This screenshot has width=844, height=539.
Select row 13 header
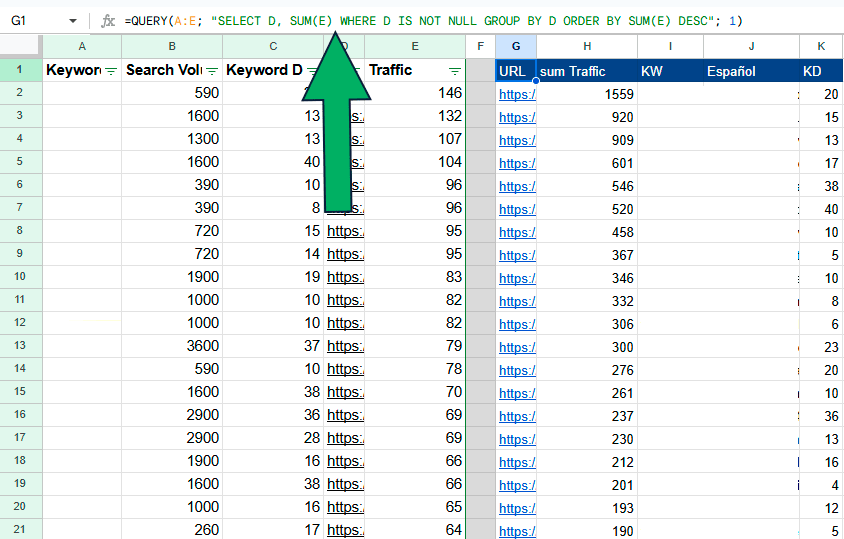[x=20, y=346]
